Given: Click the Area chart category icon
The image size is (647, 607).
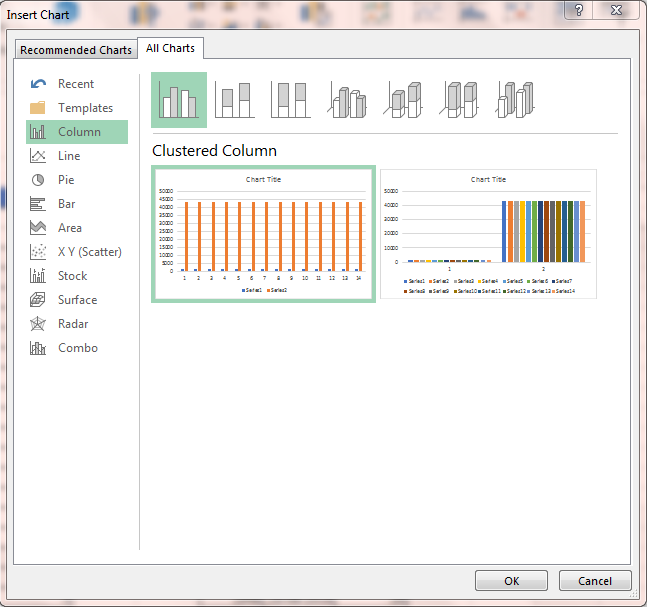Looking at the screenshot, I should click(38, 228).
